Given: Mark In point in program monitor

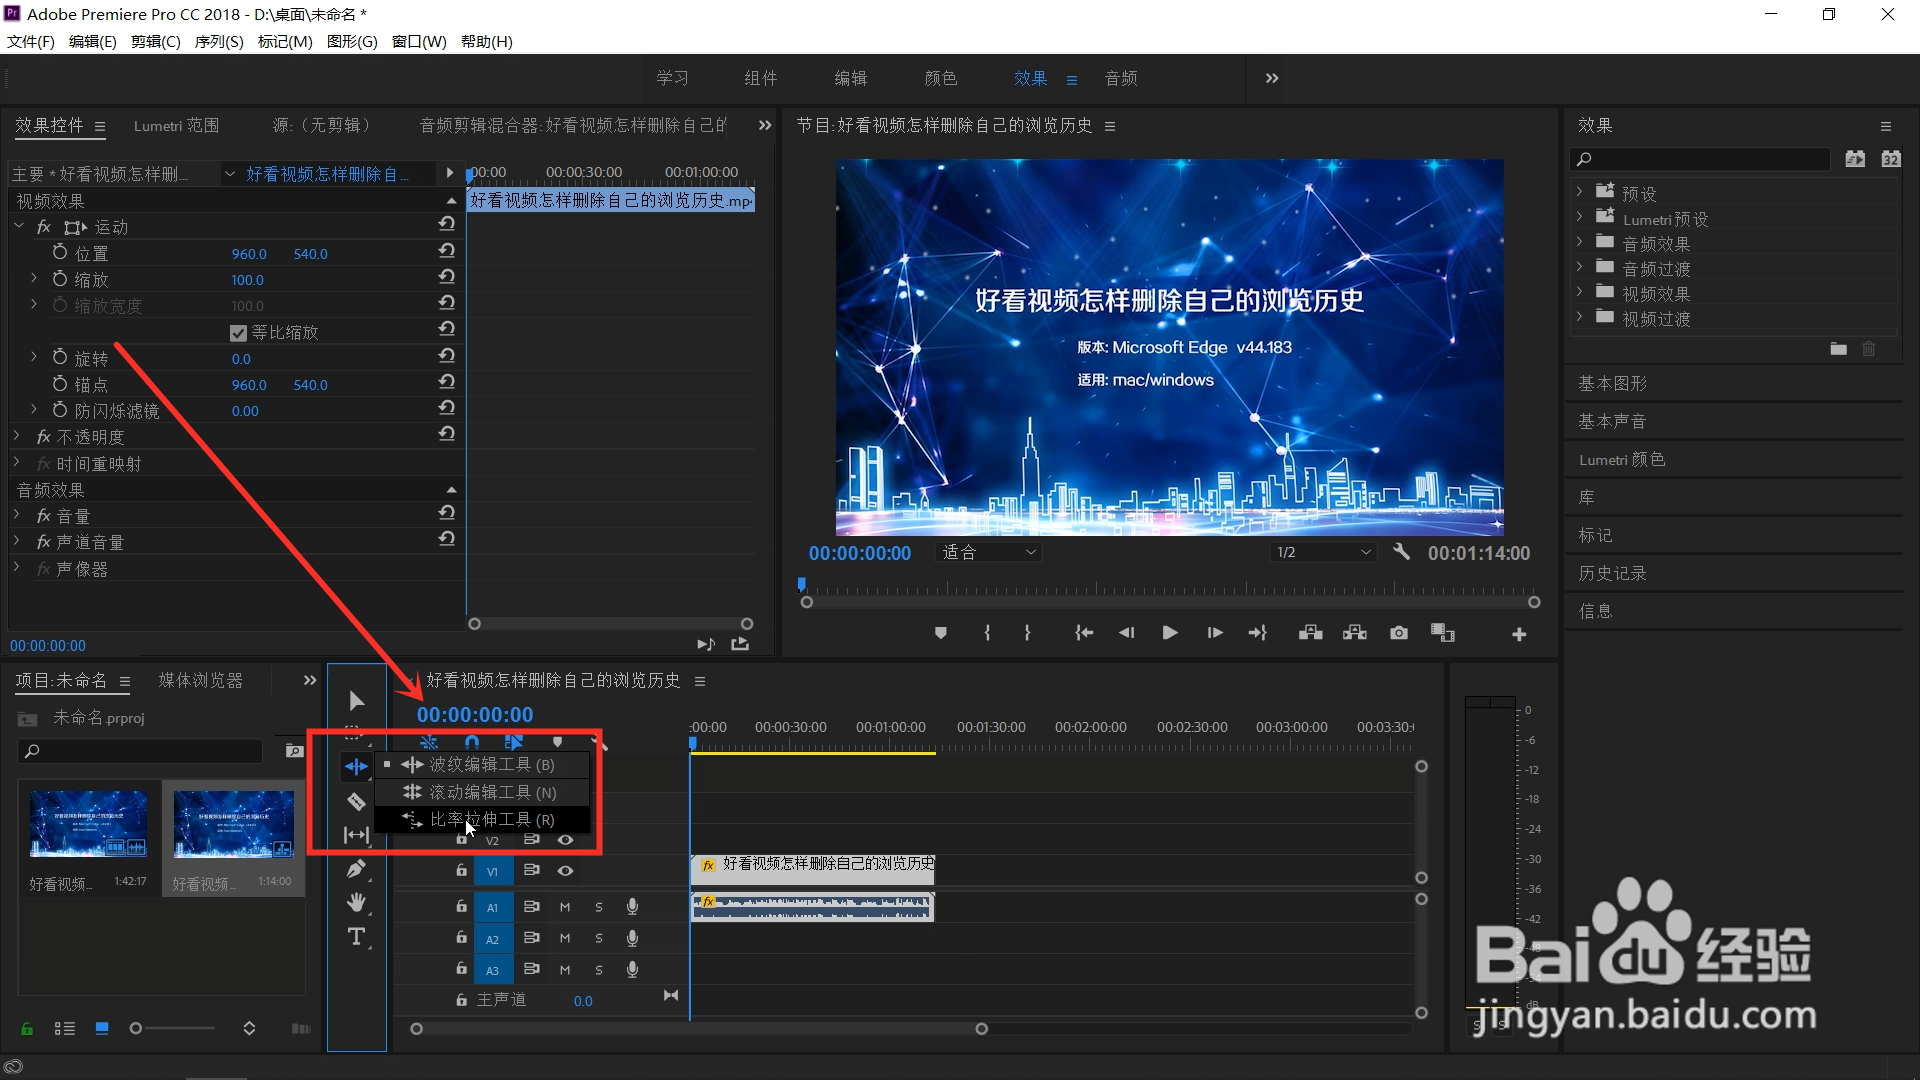Looking at the screenshot, I should tap(987, 633).
